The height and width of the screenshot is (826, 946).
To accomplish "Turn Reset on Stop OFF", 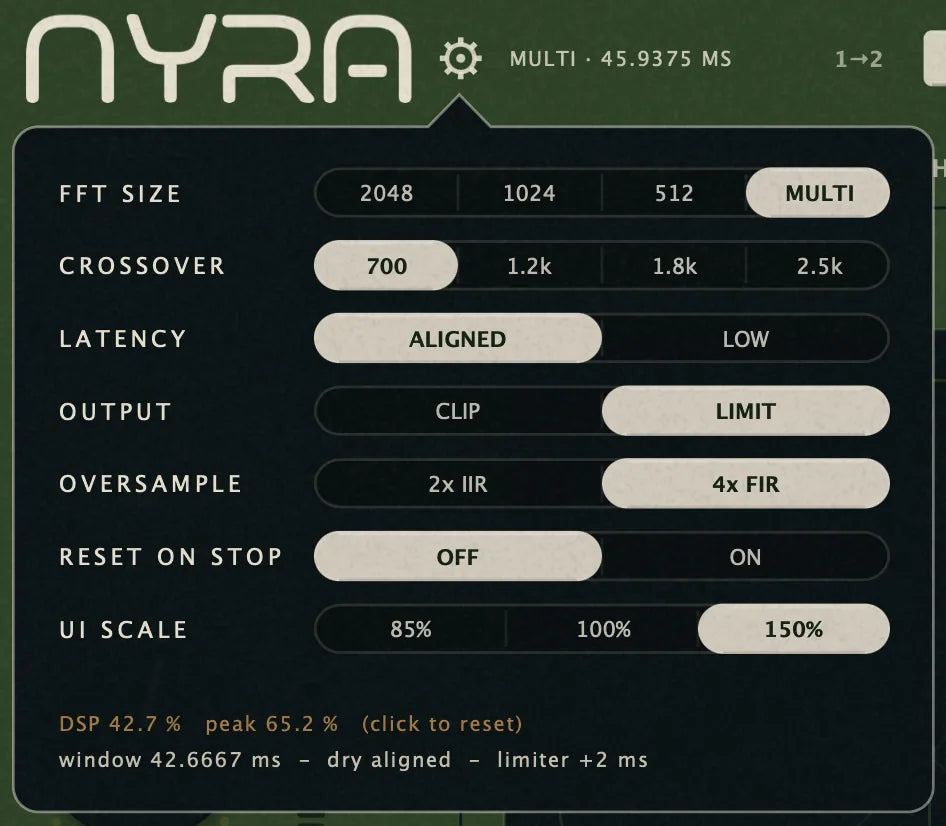I will coord(458,556).
